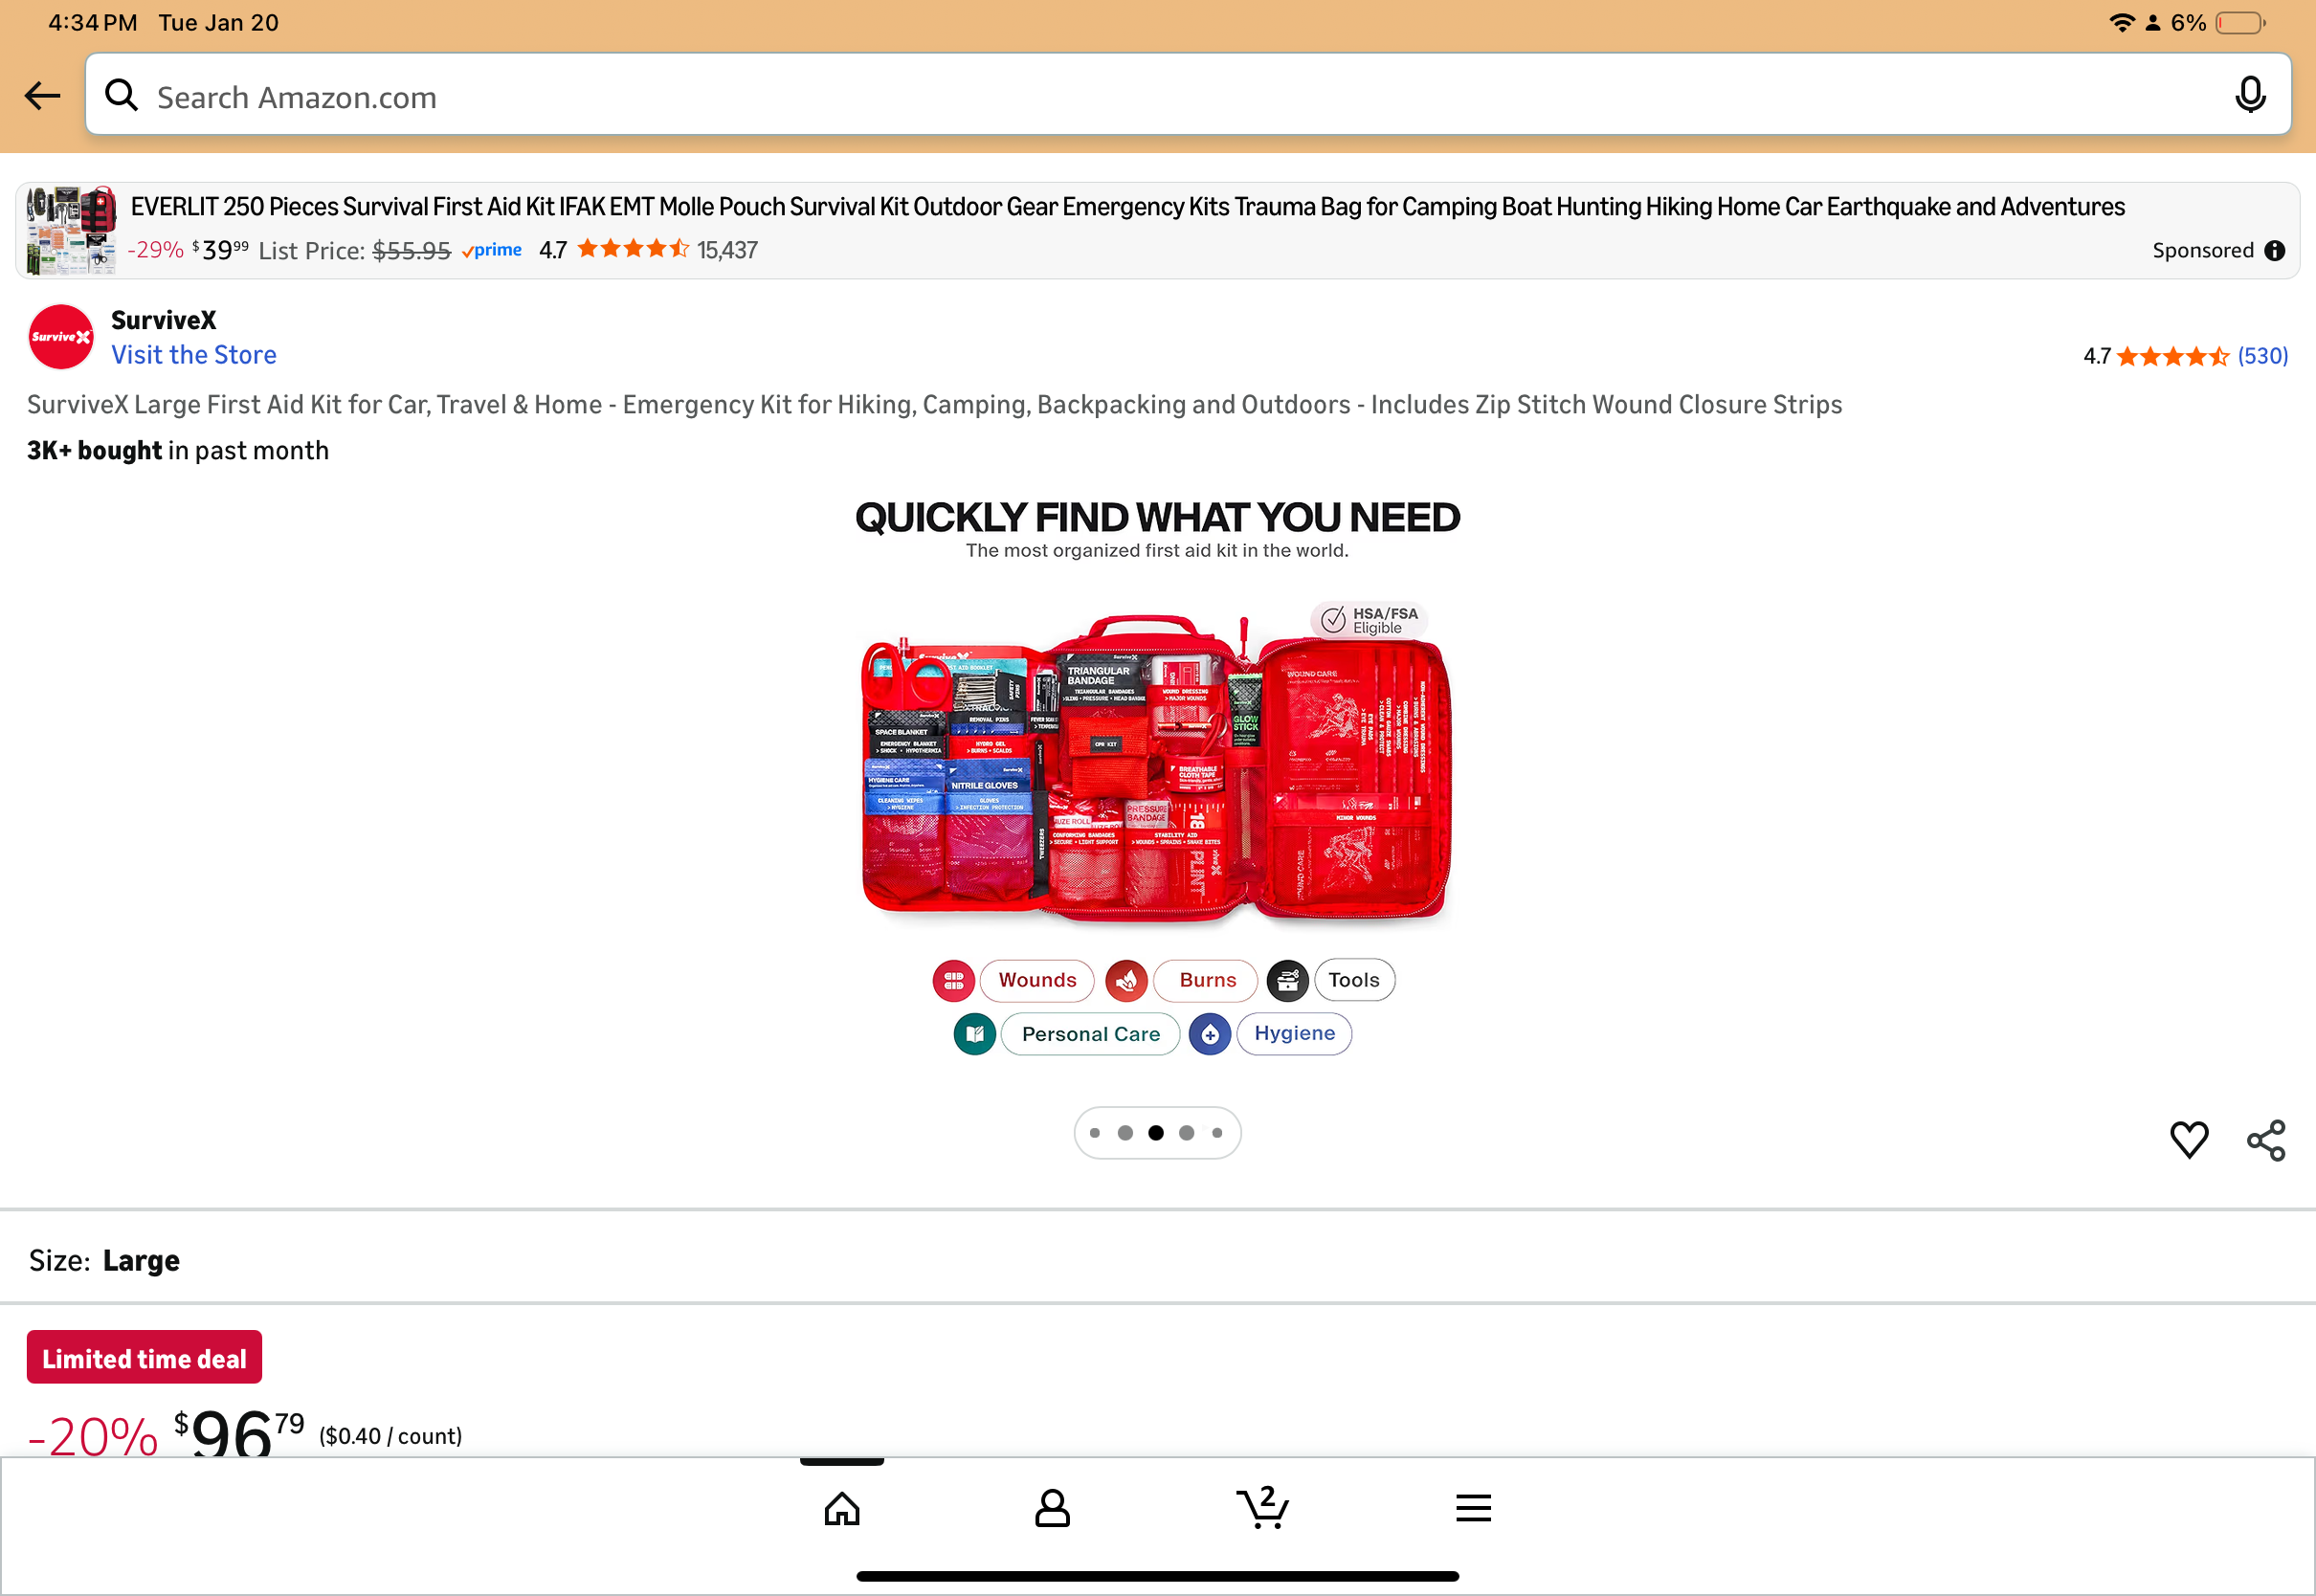Select the second image carousel dot
This screenshot has width=2316, height=1596.
1125,1133
